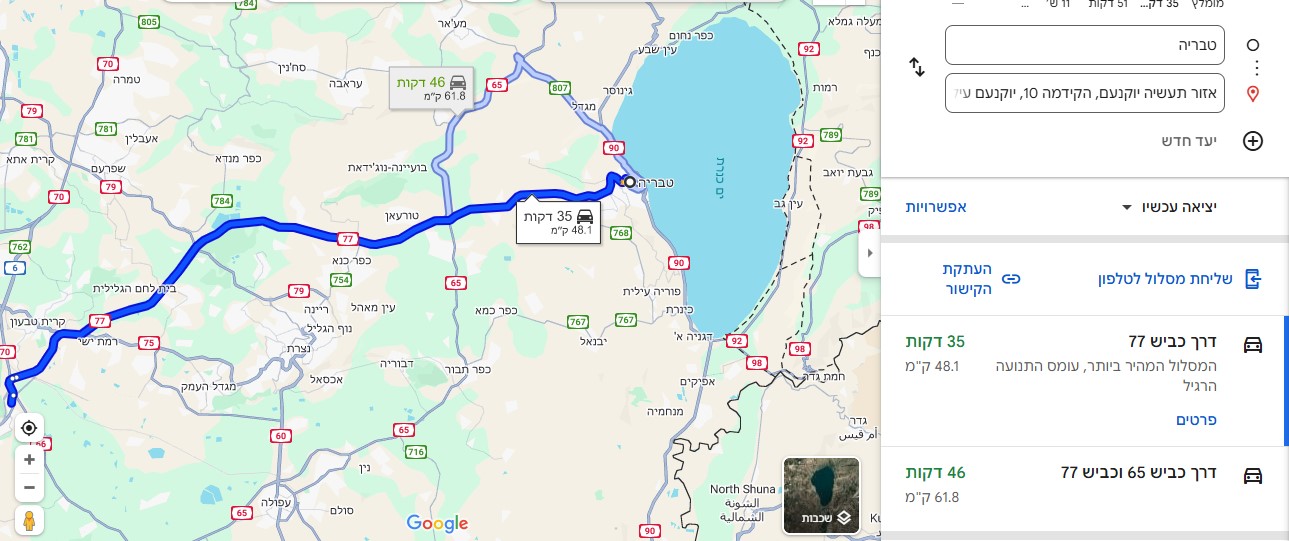Click the add destination plus icon
Image resolution: width=1289 pixels, height=541 pixels.
1252,141
